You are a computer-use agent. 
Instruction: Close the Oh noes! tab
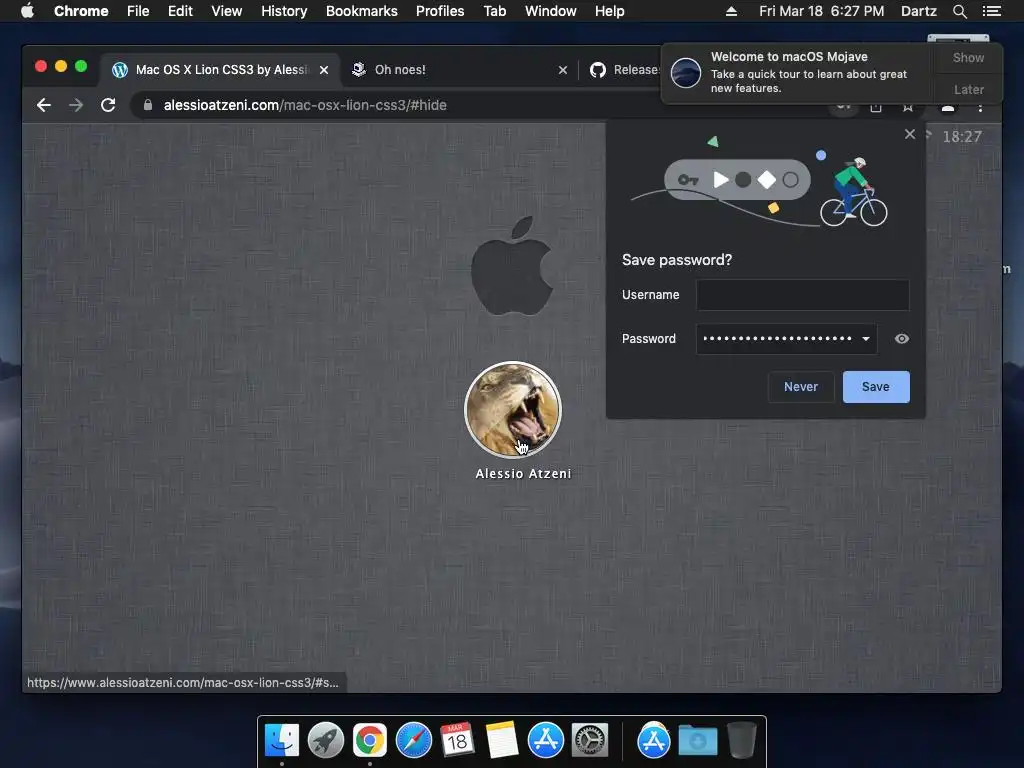tap(563, 70)
